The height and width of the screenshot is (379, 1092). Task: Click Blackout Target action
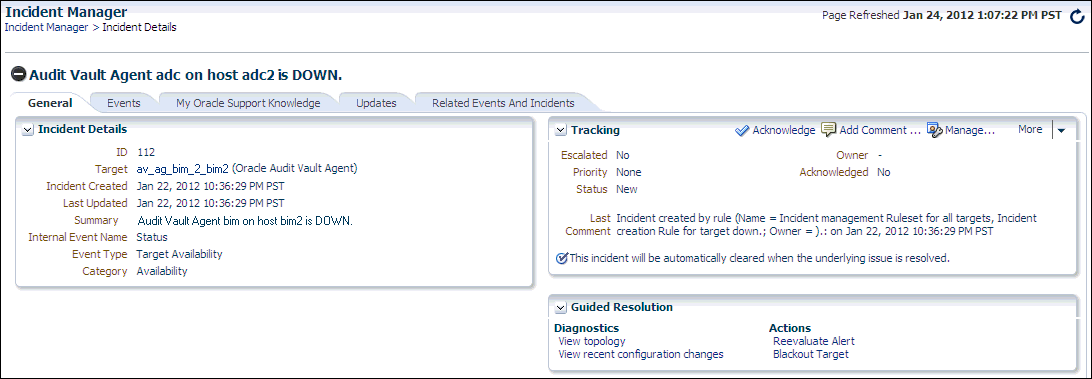(x=811, y=354)
